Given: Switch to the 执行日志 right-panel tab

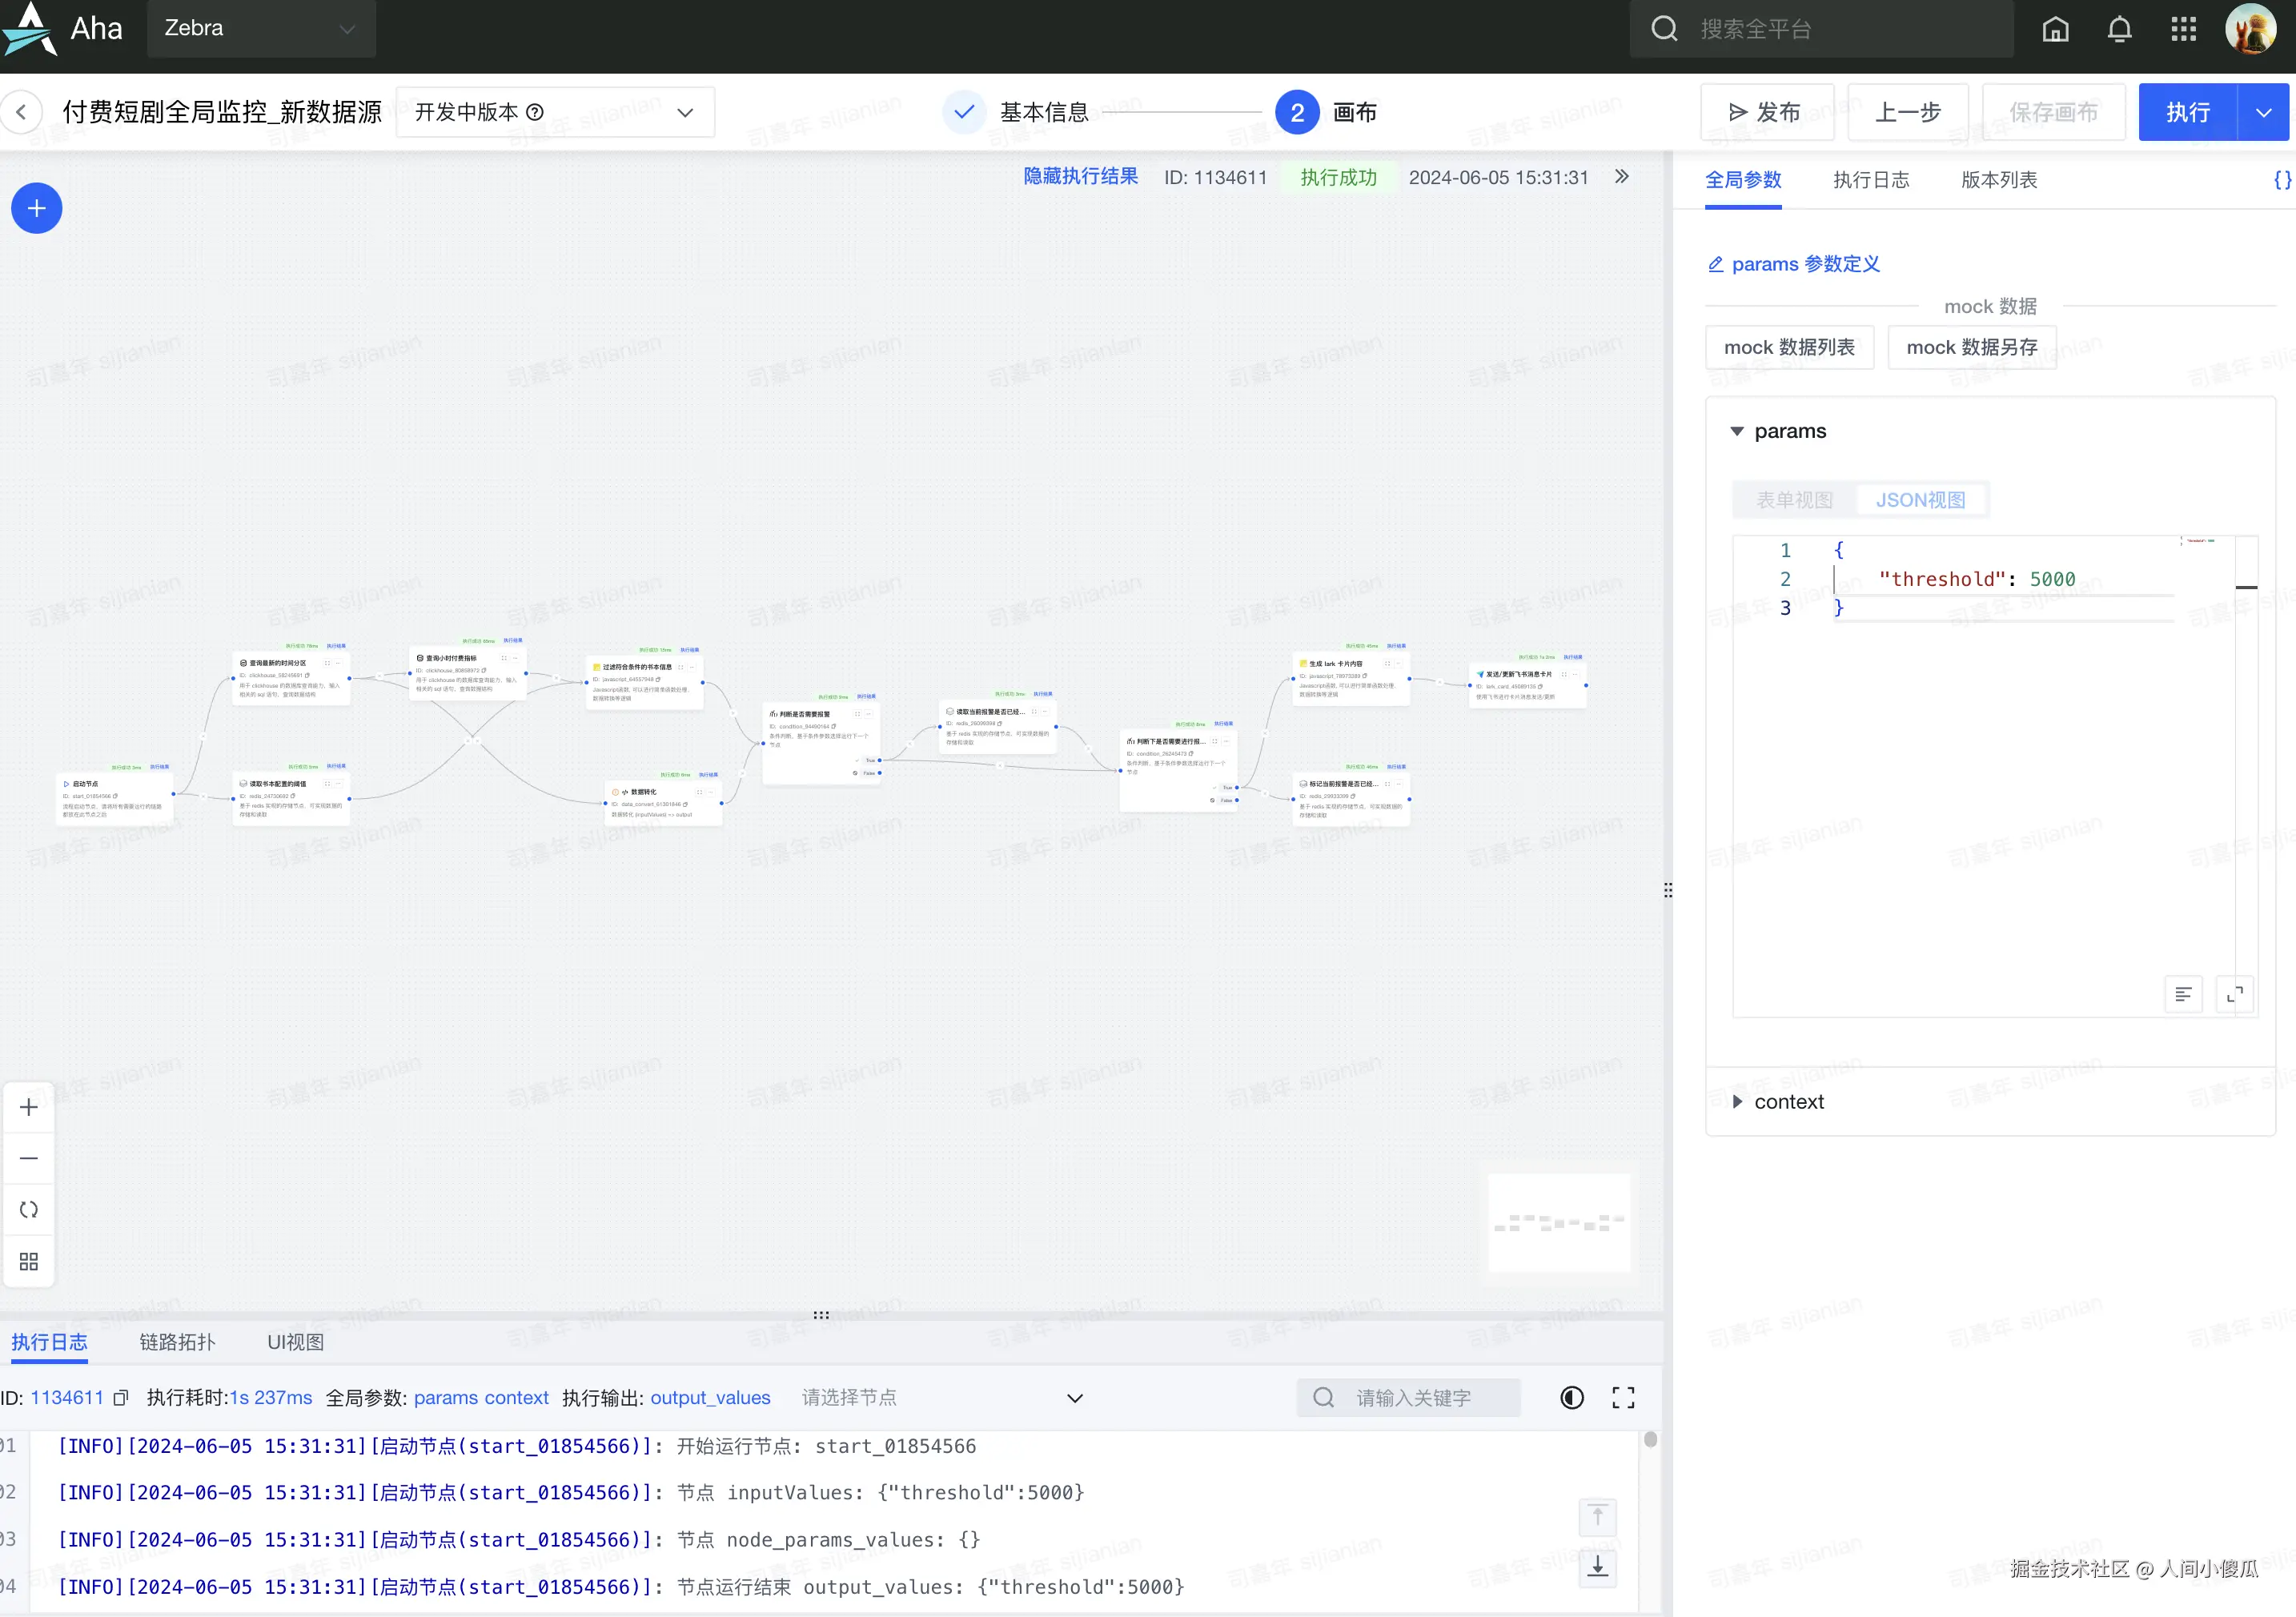Looking at the screenshot, I should 1871,180.
